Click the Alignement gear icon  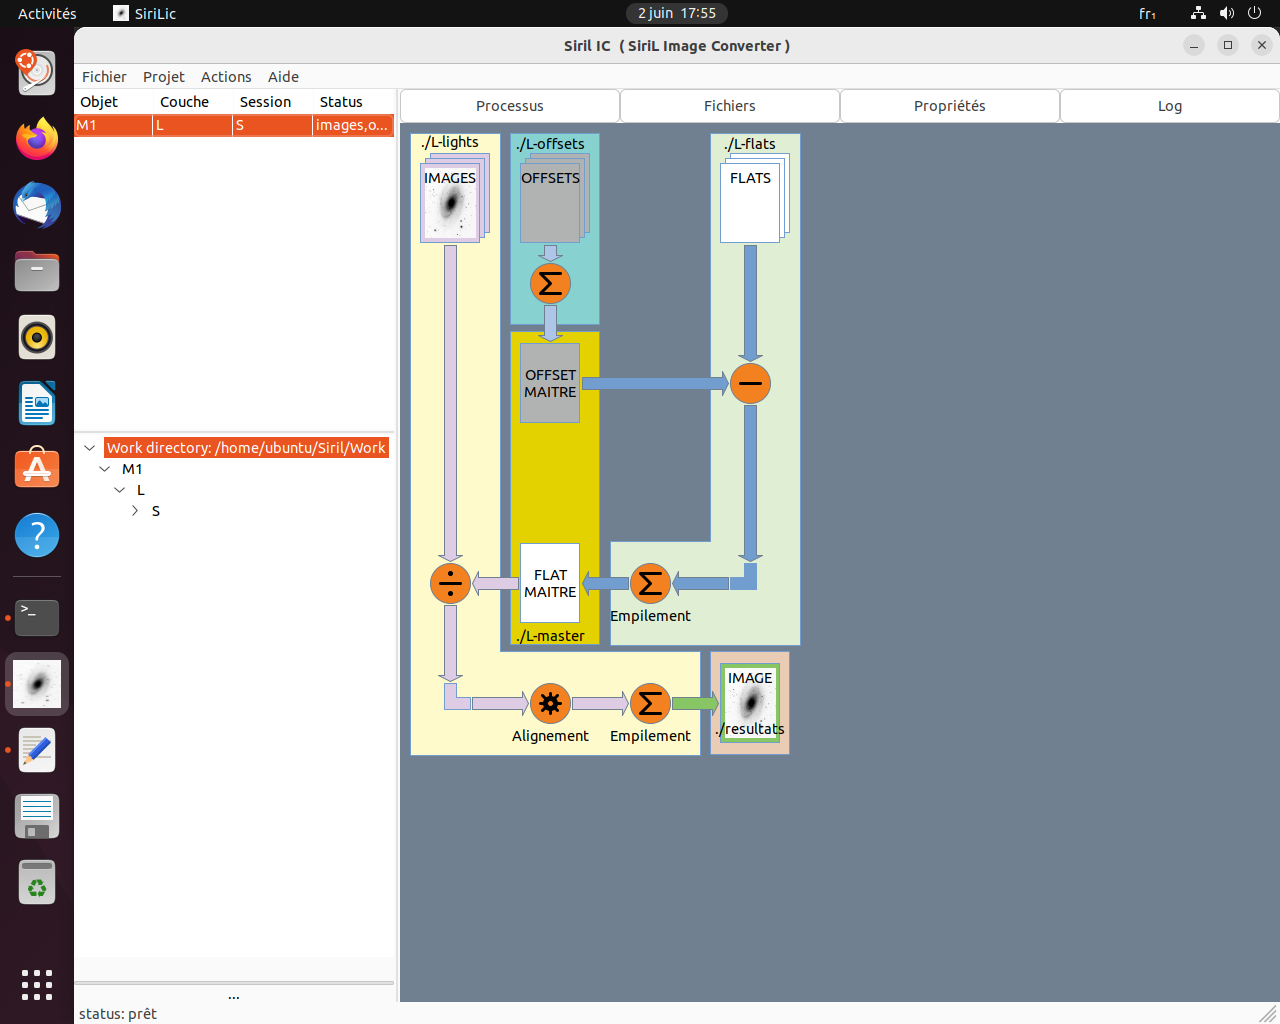tap(550, 703)
